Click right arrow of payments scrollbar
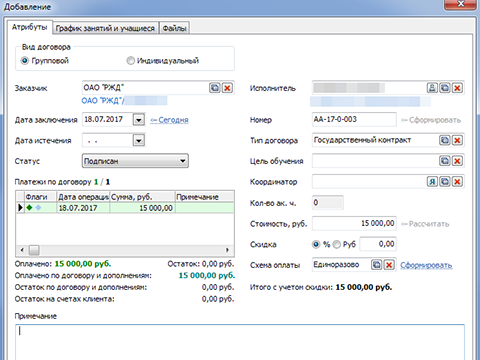The width and height of the screenshot is (480, 360). point(227,250)
